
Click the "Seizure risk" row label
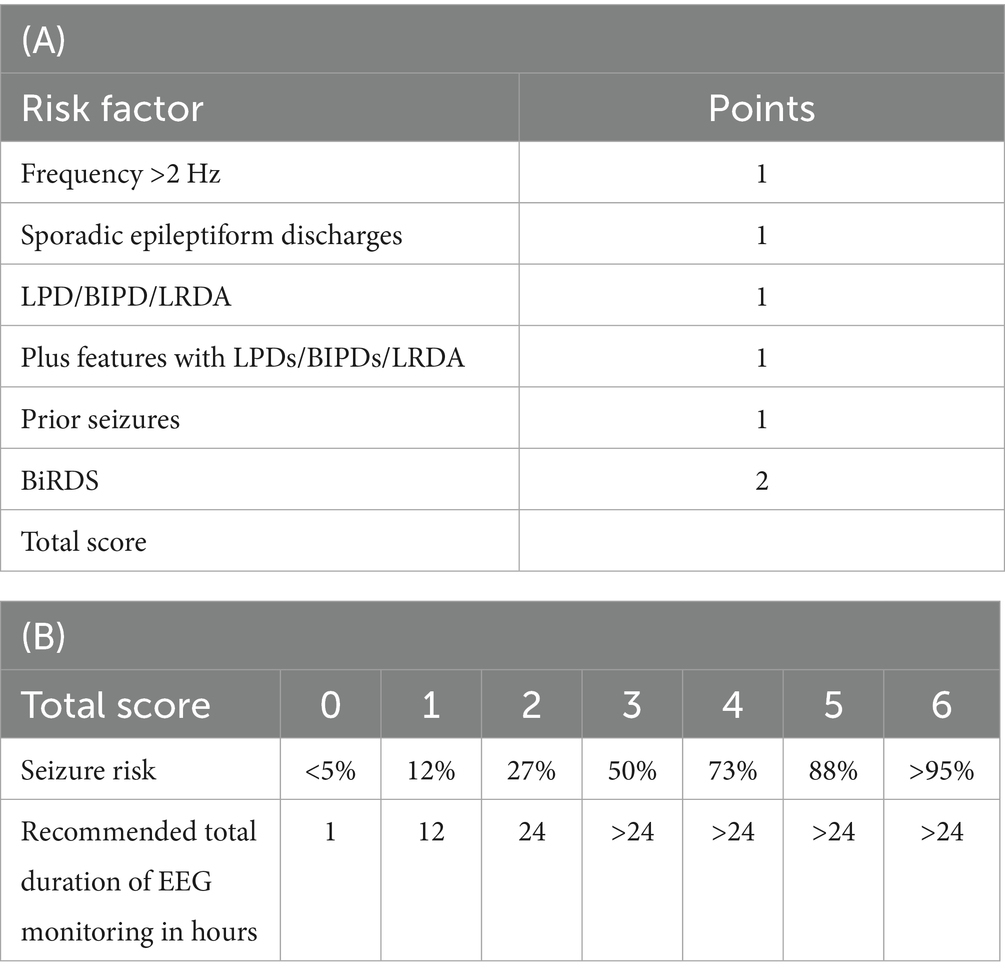[88, 769]
